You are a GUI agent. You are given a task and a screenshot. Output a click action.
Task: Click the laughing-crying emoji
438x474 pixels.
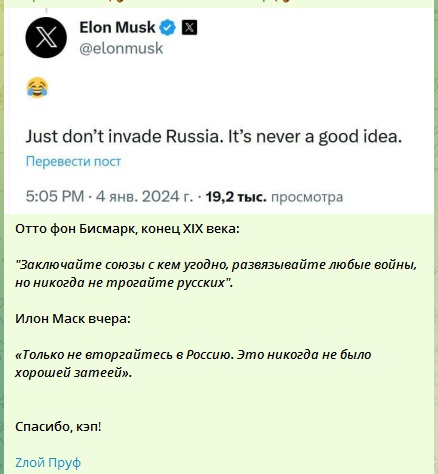(37, 88)
